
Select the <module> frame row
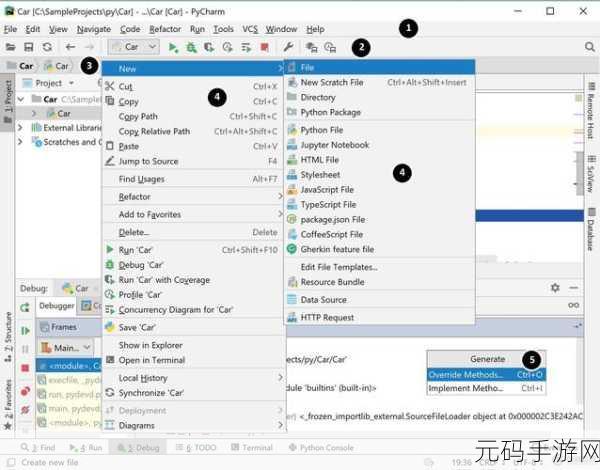(69, 366)
